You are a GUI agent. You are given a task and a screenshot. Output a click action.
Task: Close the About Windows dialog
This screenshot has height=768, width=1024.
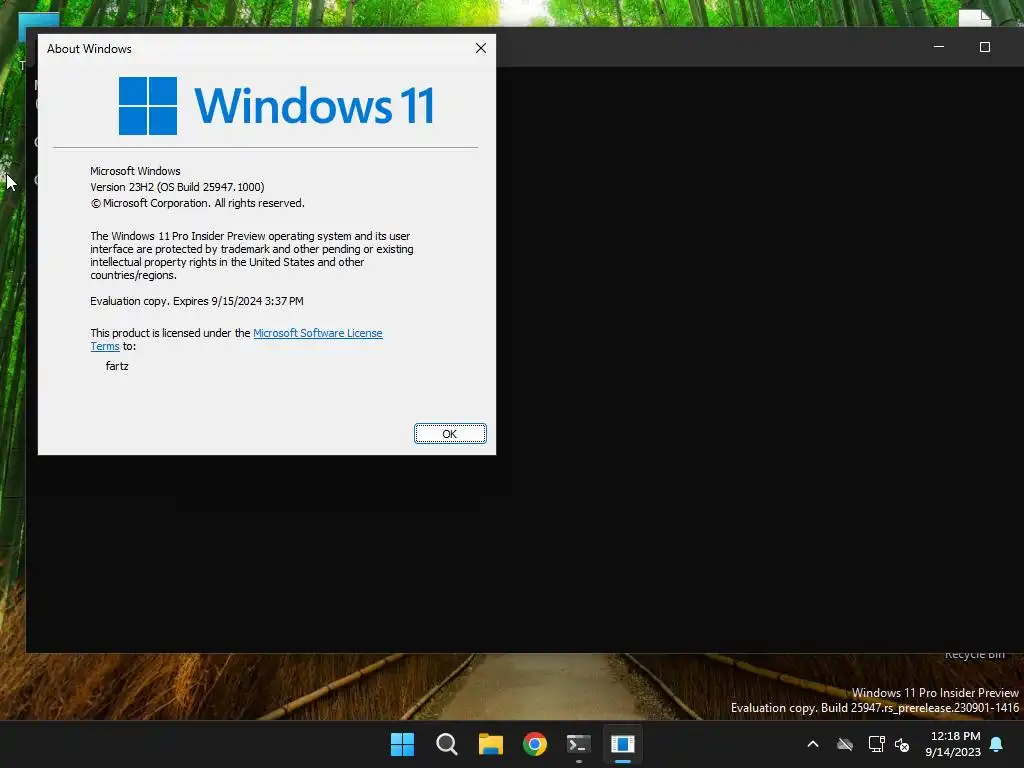[x=481, y=48]
